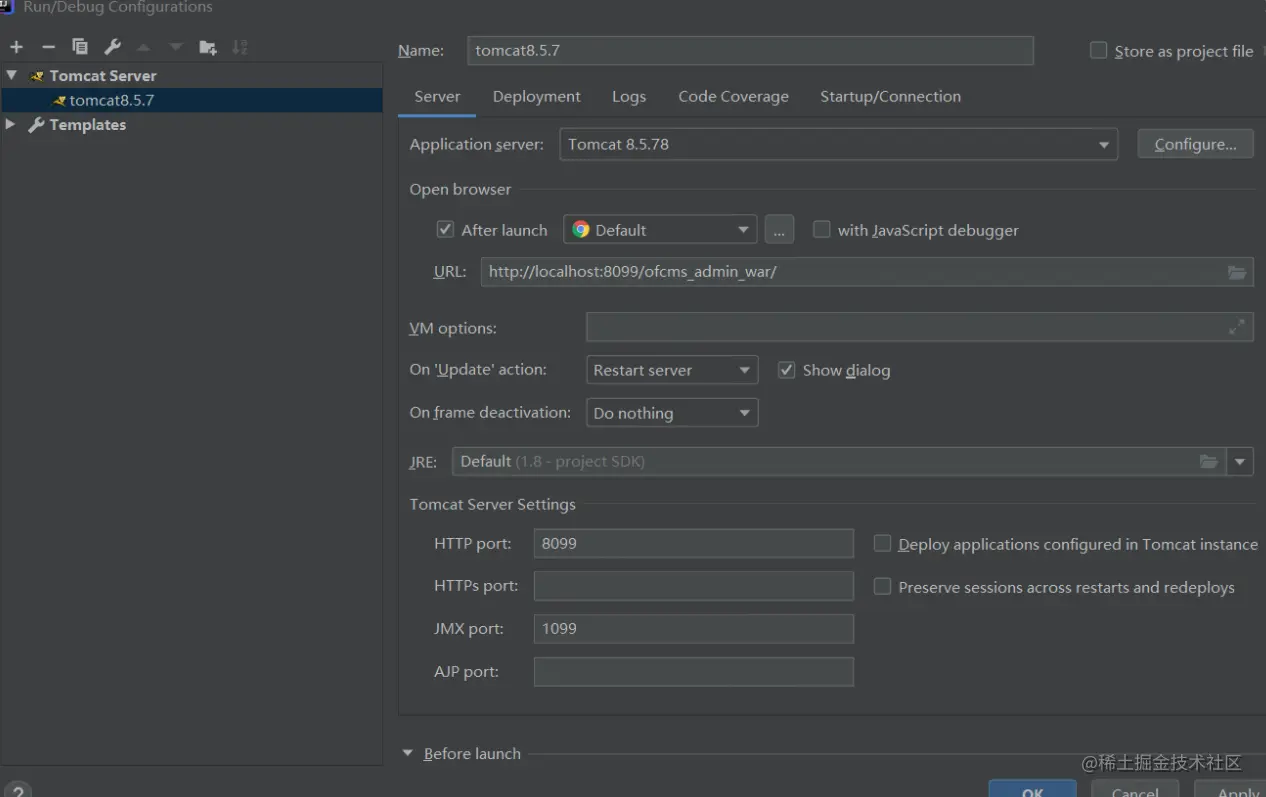Click the JMX port field showing 1099
The image size is (1266, 797).
point(693,628)
